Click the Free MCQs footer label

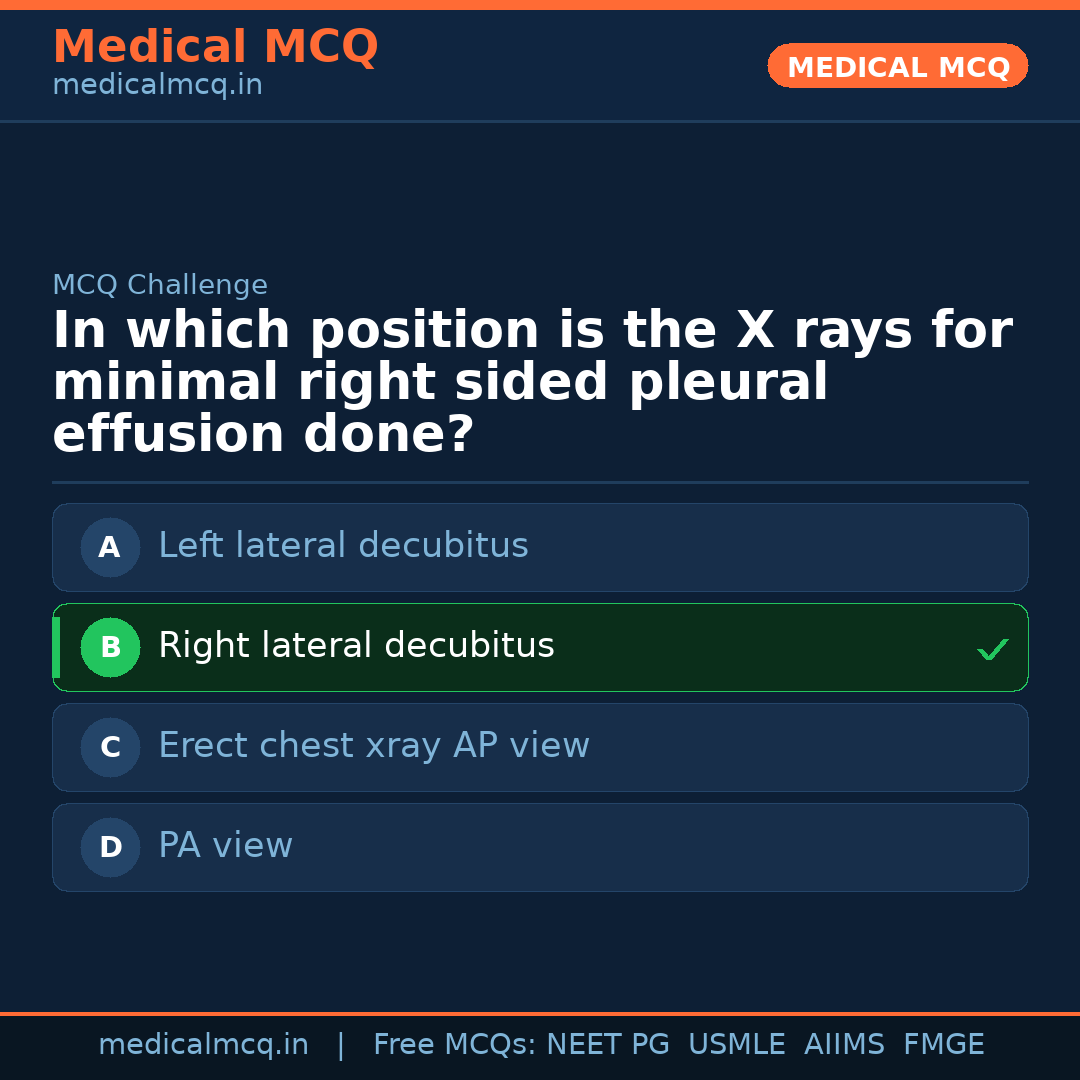coord(455,1045)
